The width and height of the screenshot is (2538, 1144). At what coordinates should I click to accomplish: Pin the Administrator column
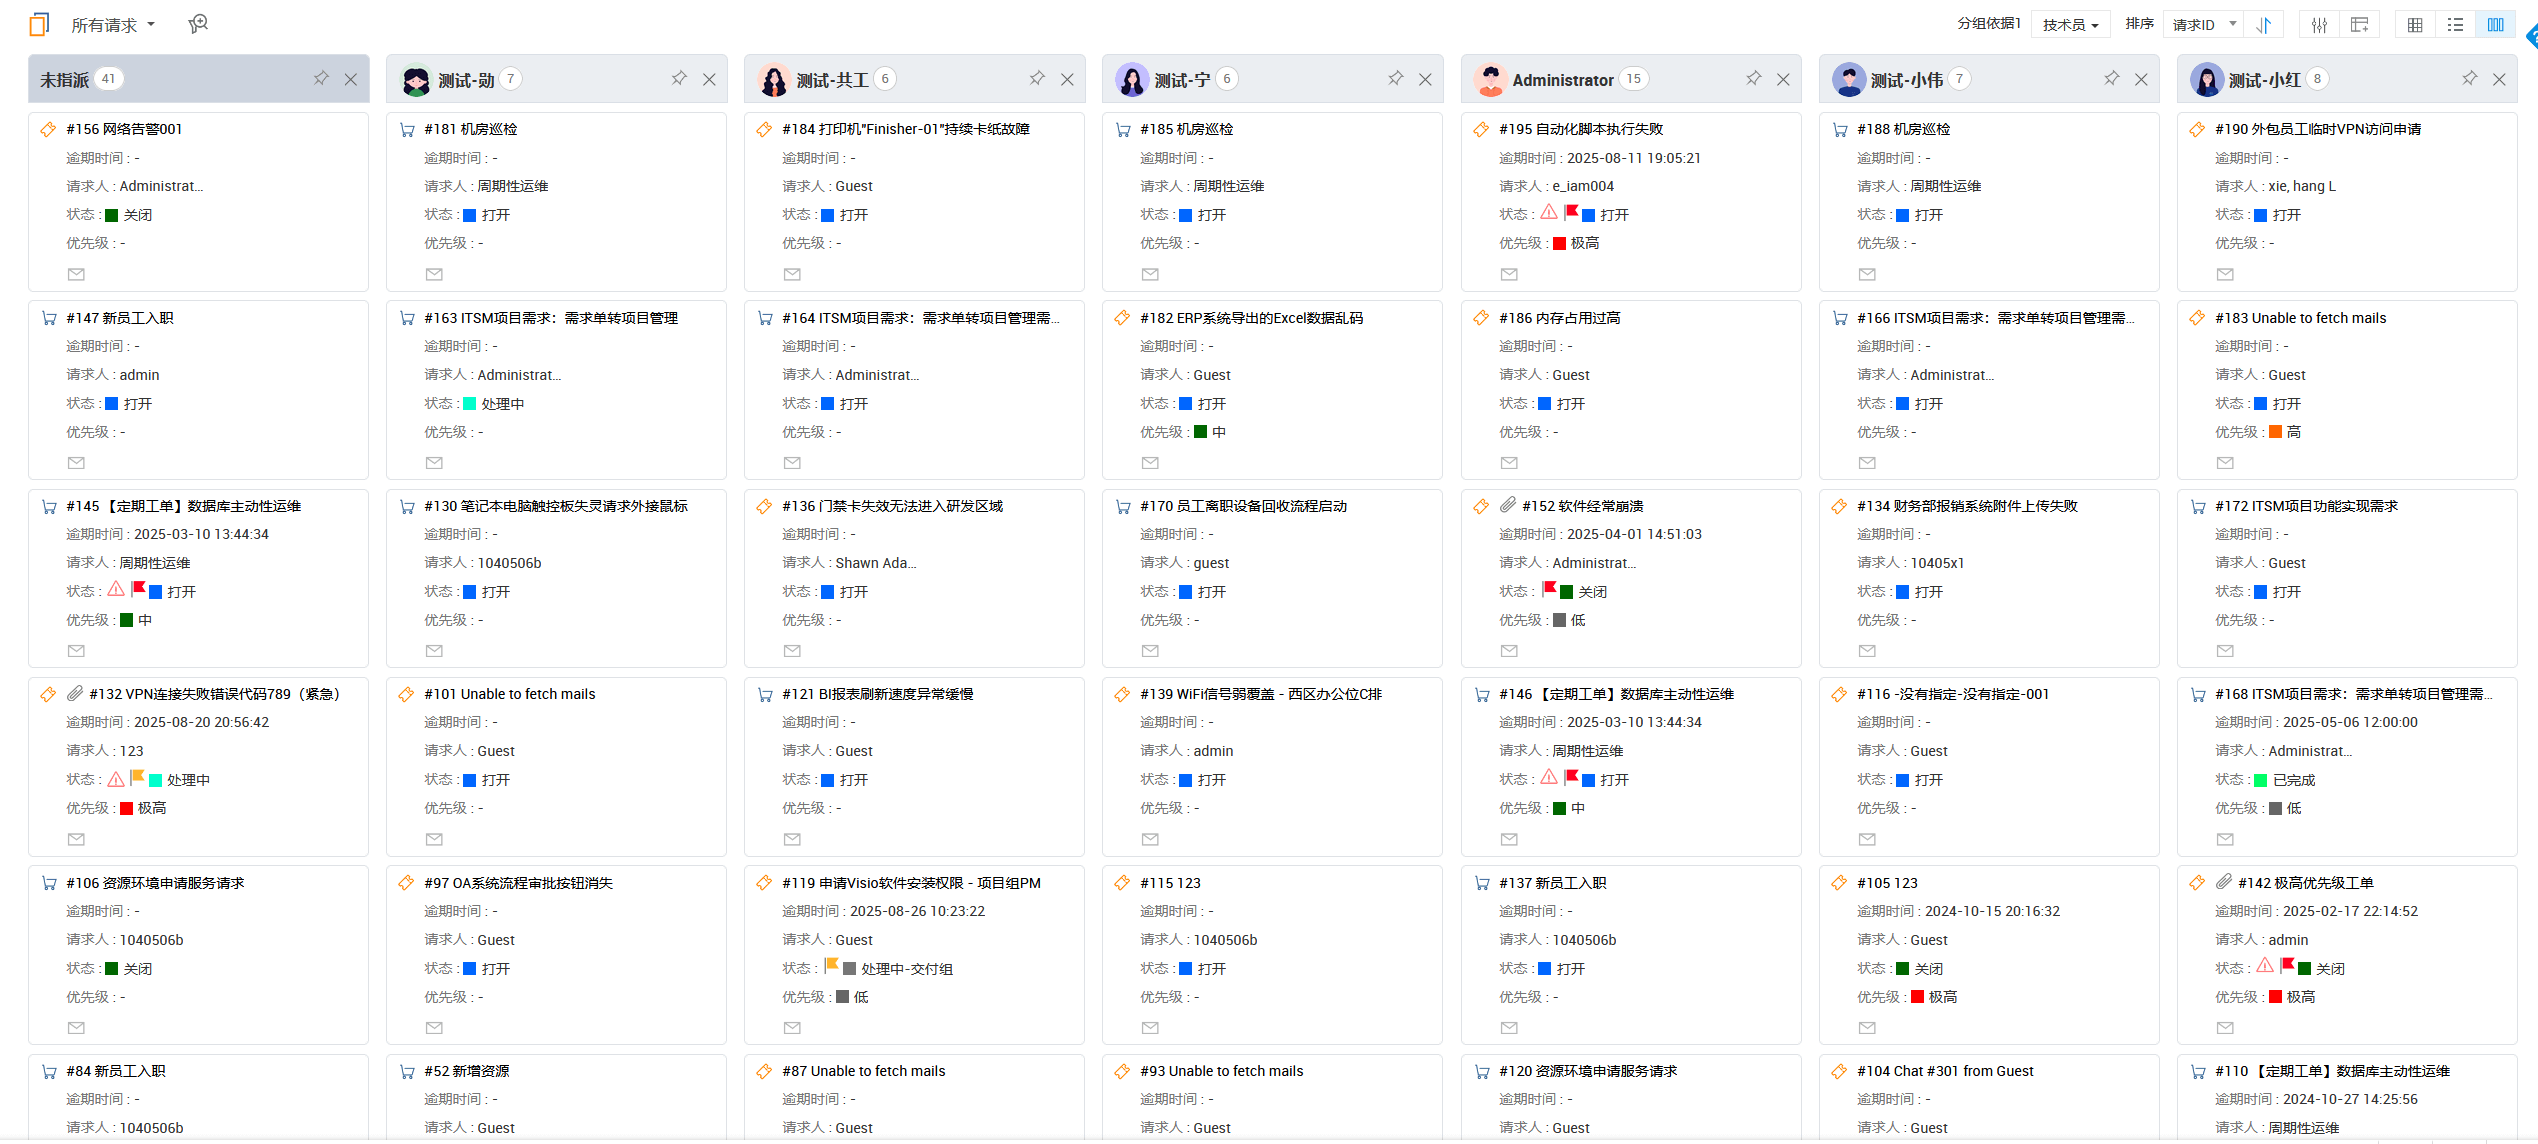click(1753, 78)
